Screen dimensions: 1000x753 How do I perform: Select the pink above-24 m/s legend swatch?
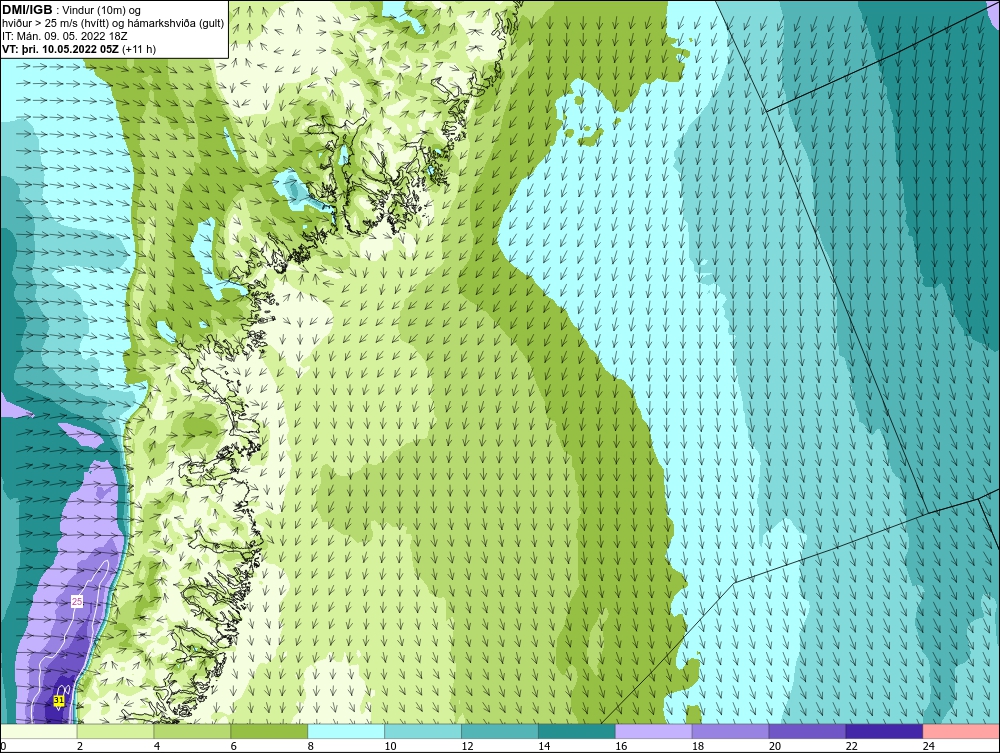(x=961, y=731)
